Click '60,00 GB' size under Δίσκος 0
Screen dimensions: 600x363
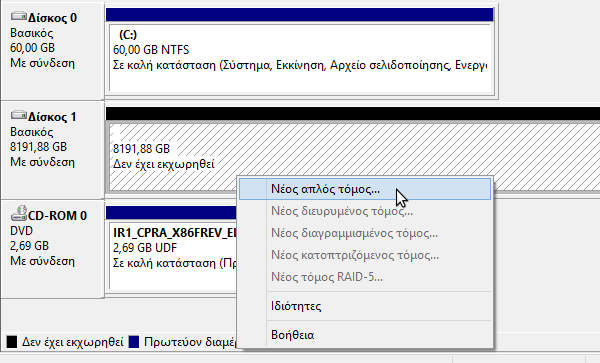pos(33,48)
